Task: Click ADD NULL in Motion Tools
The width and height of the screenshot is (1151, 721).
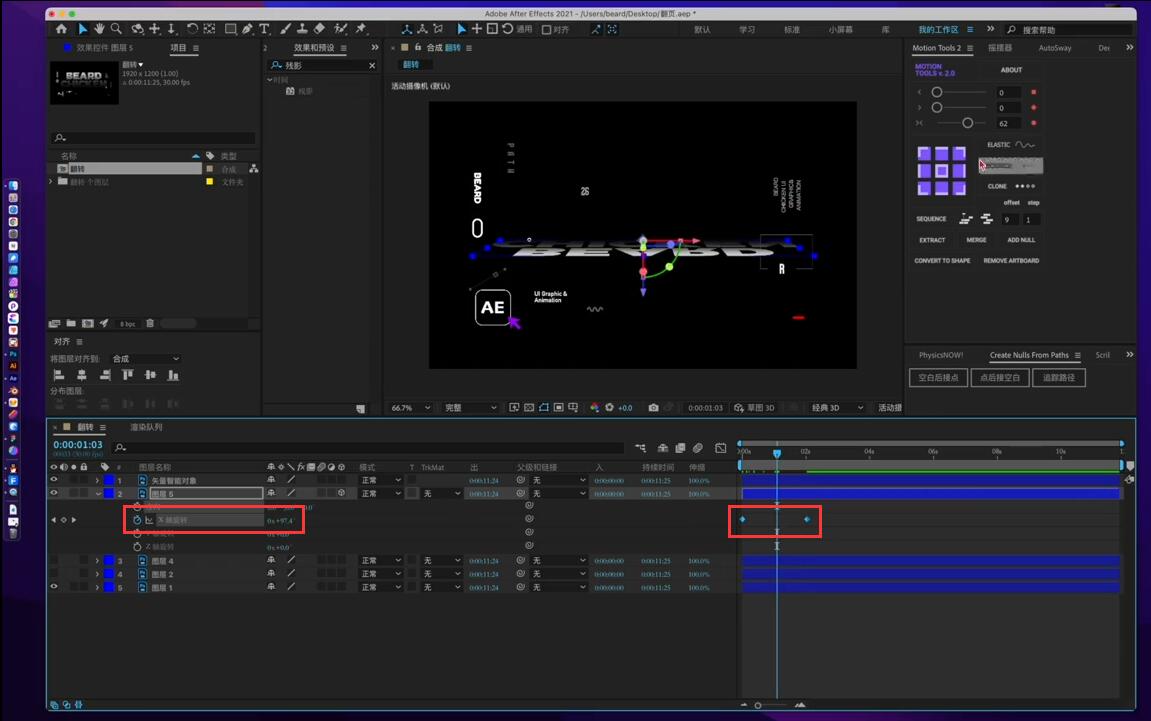Action: click(1021, 240)
